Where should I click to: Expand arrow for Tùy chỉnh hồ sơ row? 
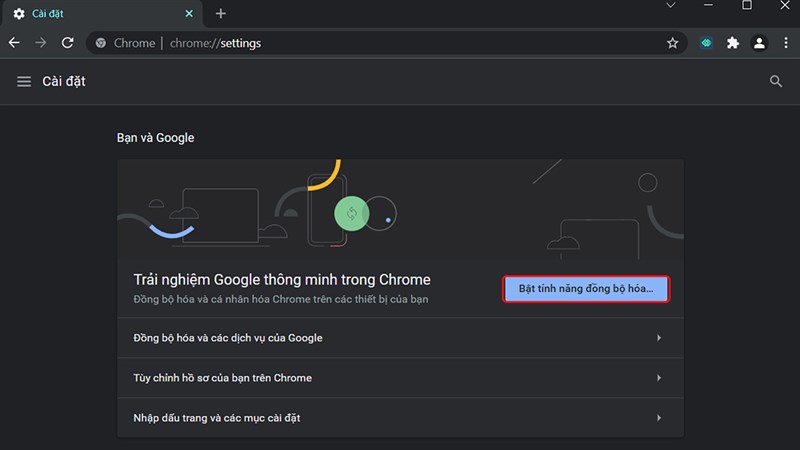[659, 378]
